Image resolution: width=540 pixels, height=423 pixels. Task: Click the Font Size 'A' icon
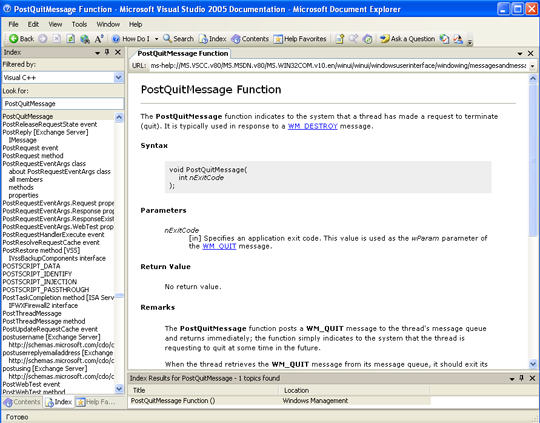click(99, 39)
